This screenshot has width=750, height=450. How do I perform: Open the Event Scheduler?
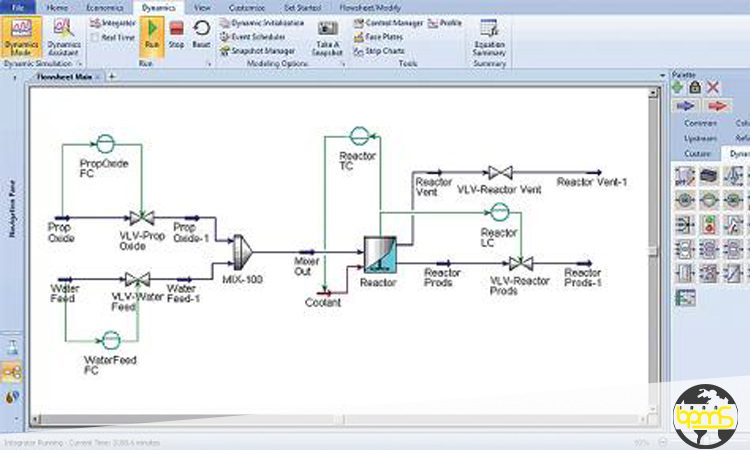pyautogui.click(x=257, y=36)
